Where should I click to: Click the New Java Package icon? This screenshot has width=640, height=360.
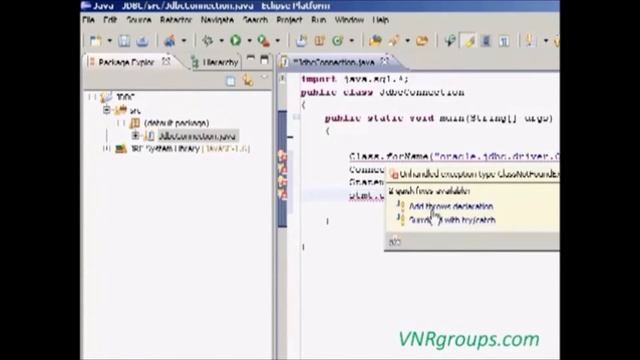point(320,41)
